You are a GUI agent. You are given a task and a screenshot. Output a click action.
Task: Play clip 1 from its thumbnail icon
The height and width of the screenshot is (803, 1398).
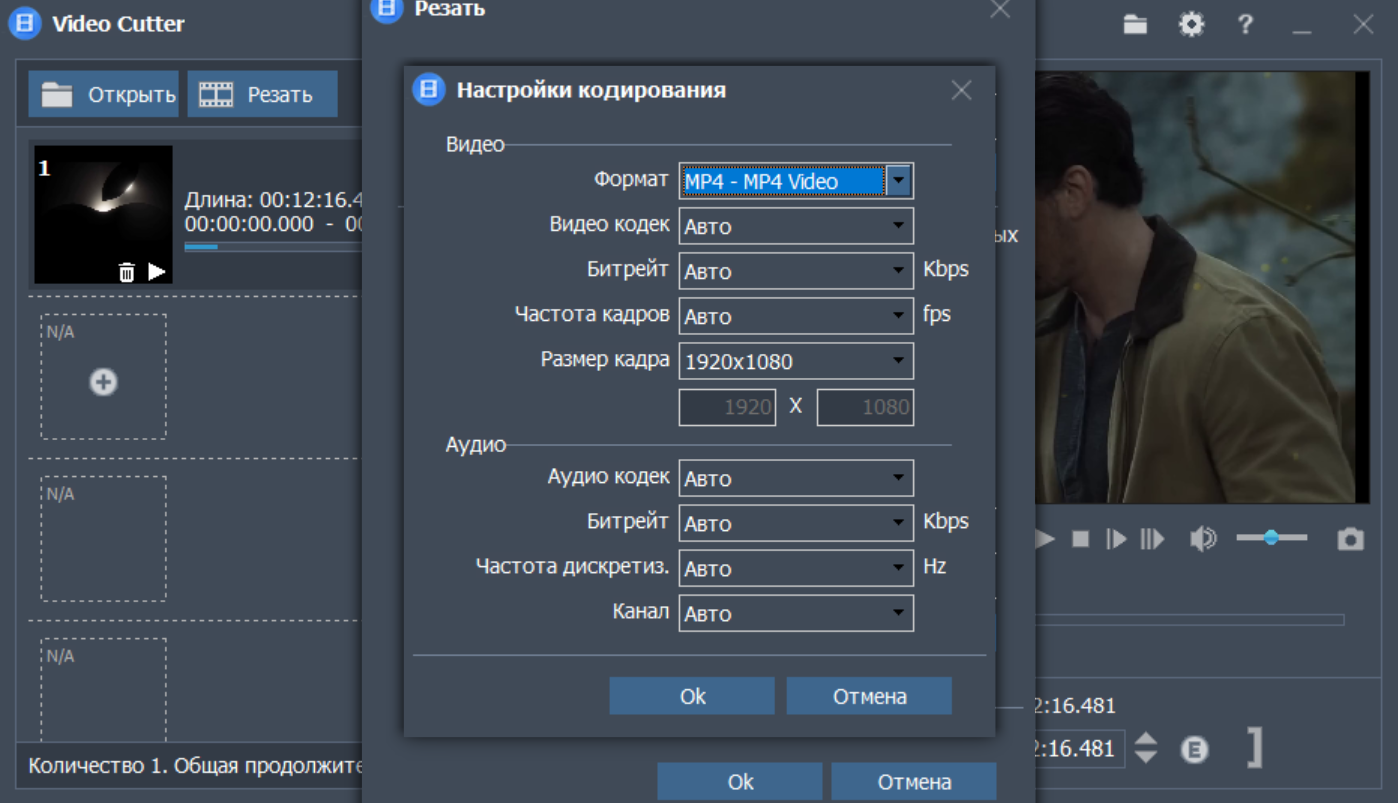click(x=157, y=271)
